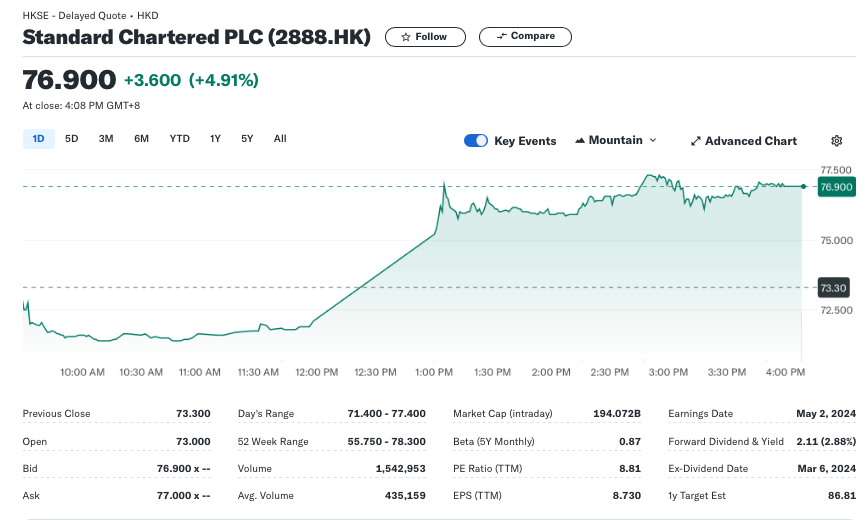The height and width of the screenshot is (520, 867).
Task: Click the Ask value 77.000 x --
Action: [x=184, y=496]
